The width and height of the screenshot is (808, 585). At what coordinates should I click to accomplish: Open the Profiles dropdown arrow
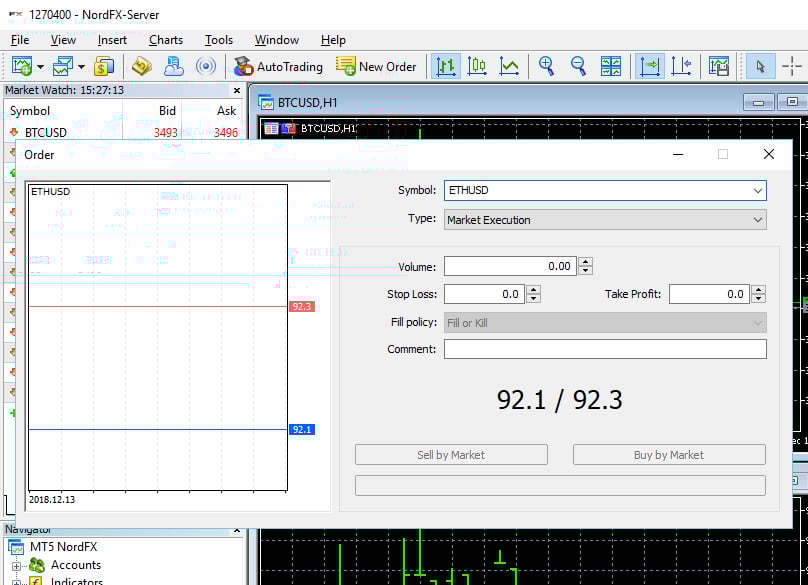(x=81, y=66)
